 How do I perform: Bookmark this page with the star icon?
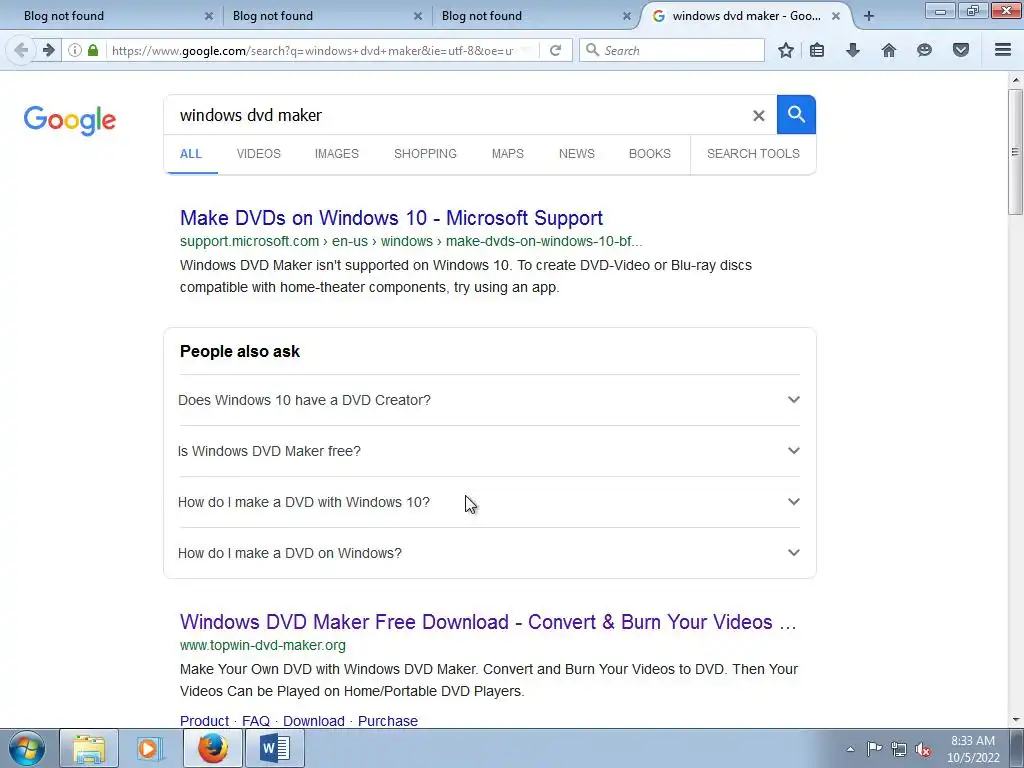pyautogui.click(x=786, y=50)
